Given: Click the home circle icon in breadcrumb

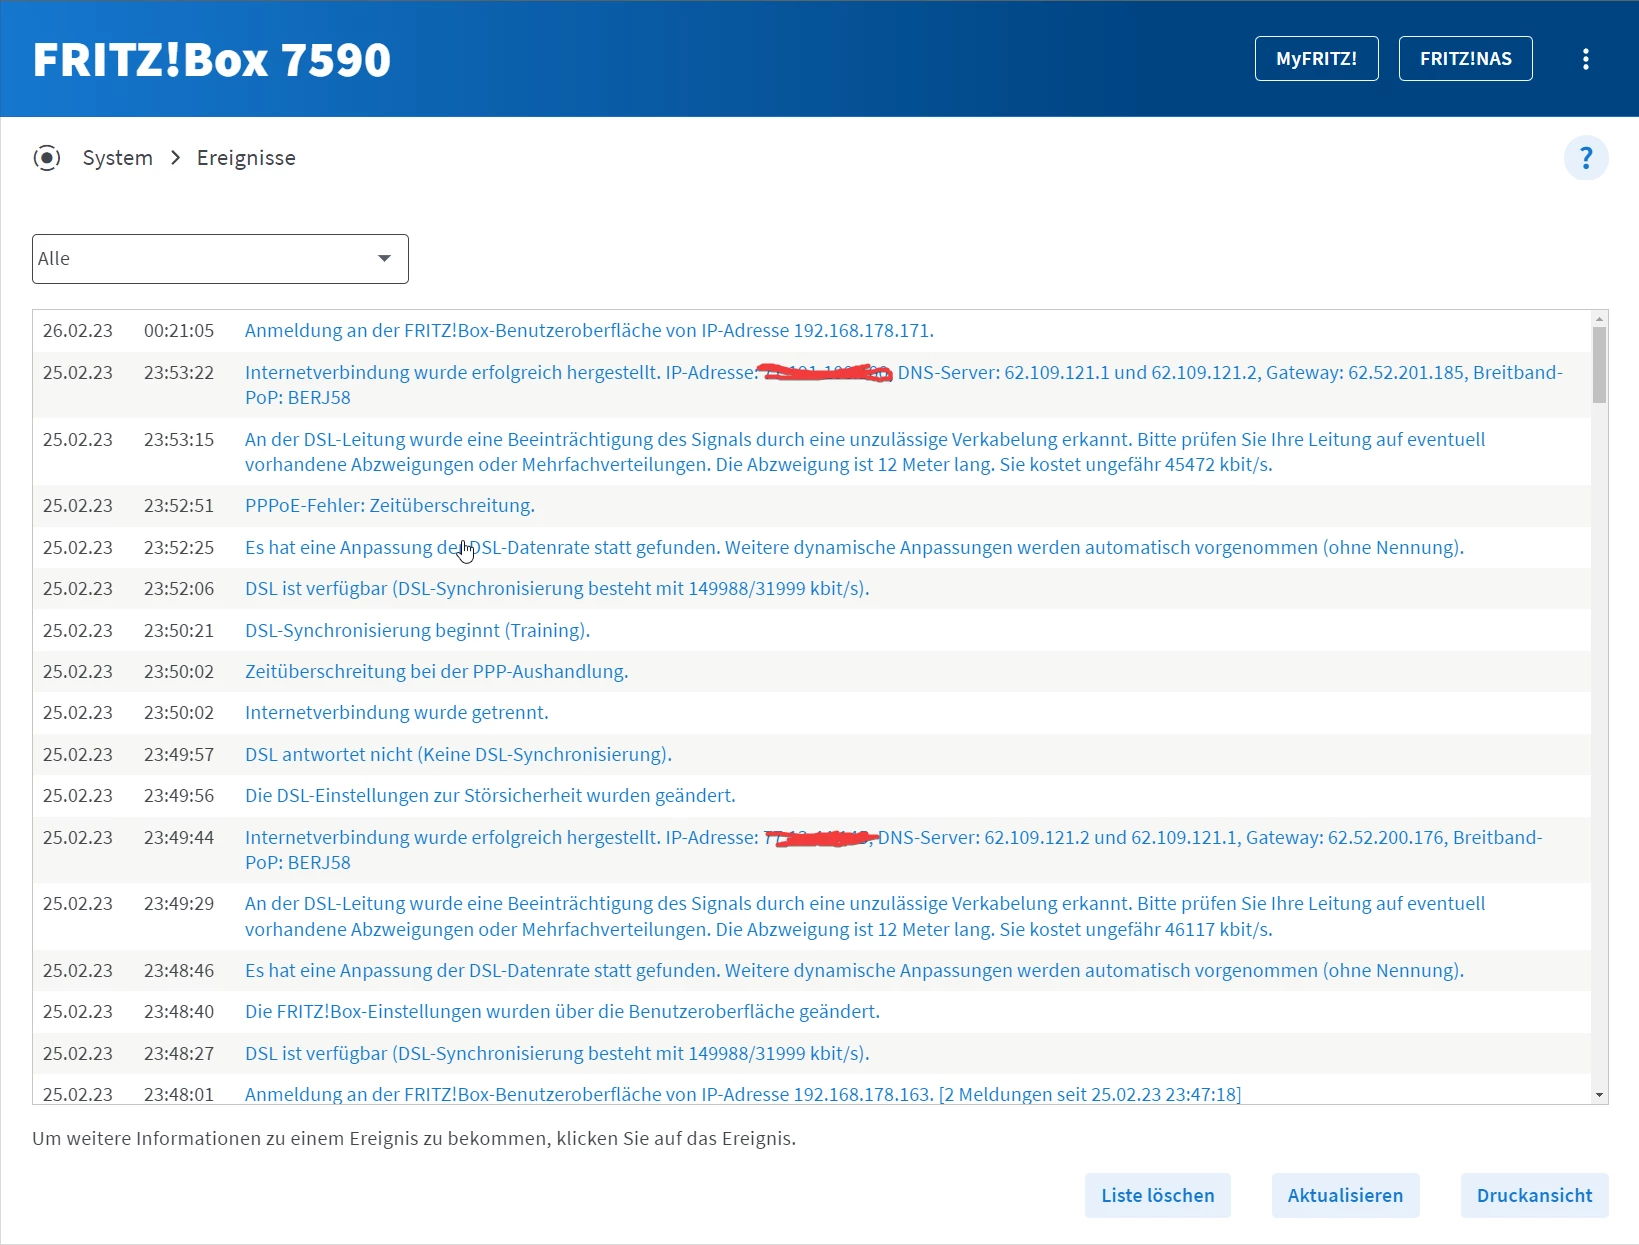Looking at the screenshot, I should pos(47,158).
